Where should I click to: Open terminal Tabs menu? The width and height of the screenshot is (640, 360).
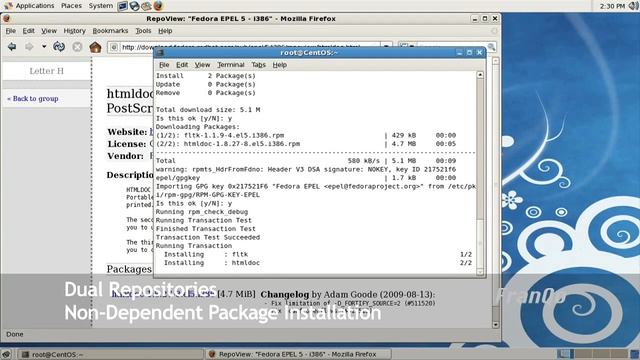(258, 64)
